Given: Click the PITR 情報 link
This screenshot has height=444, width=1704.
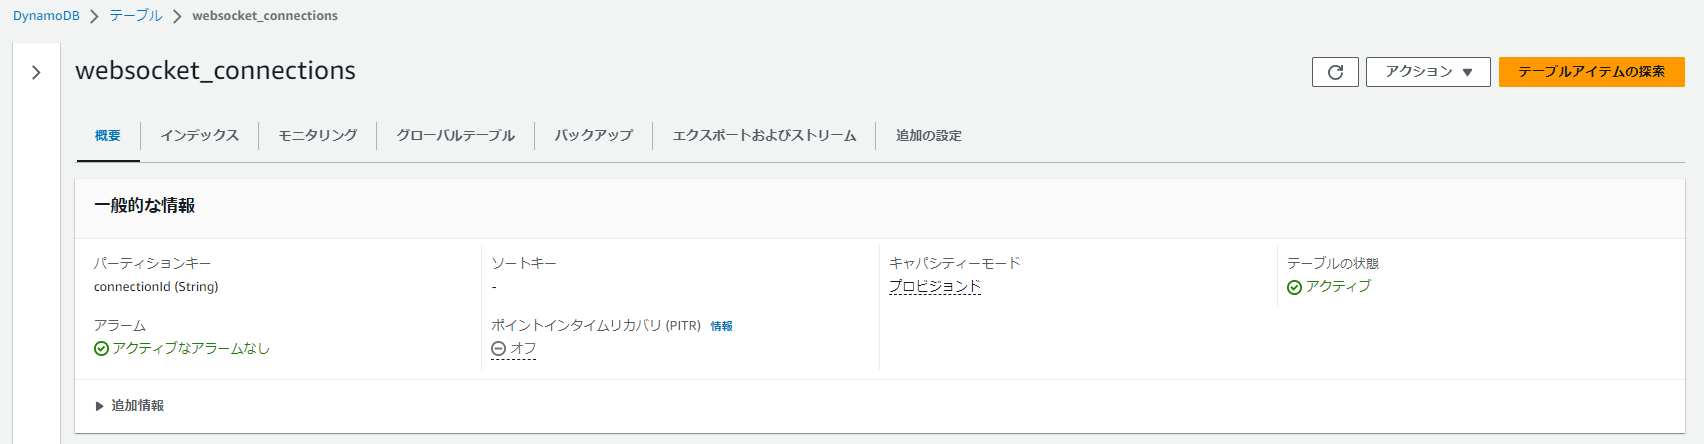Looking at the screenshot, I should tap(722, 326).
